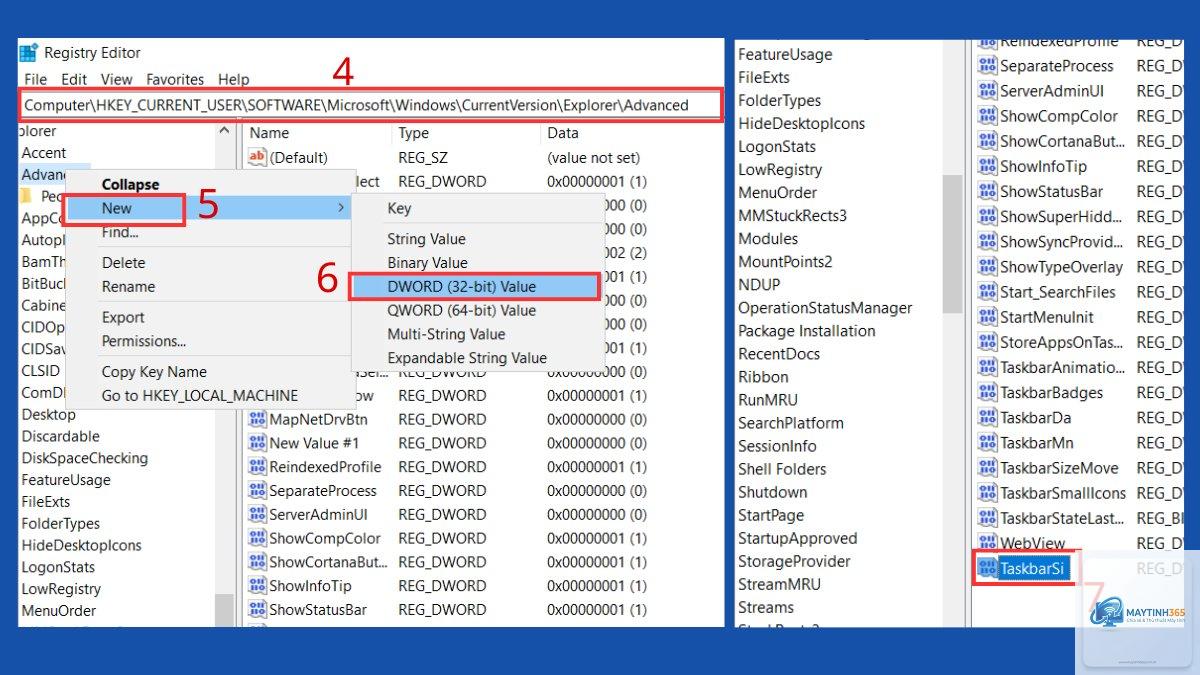Click the MapNetDrvBtn DWORD icon
Image resolution: width=1200 pixels, height=675 pixels.
257,419
